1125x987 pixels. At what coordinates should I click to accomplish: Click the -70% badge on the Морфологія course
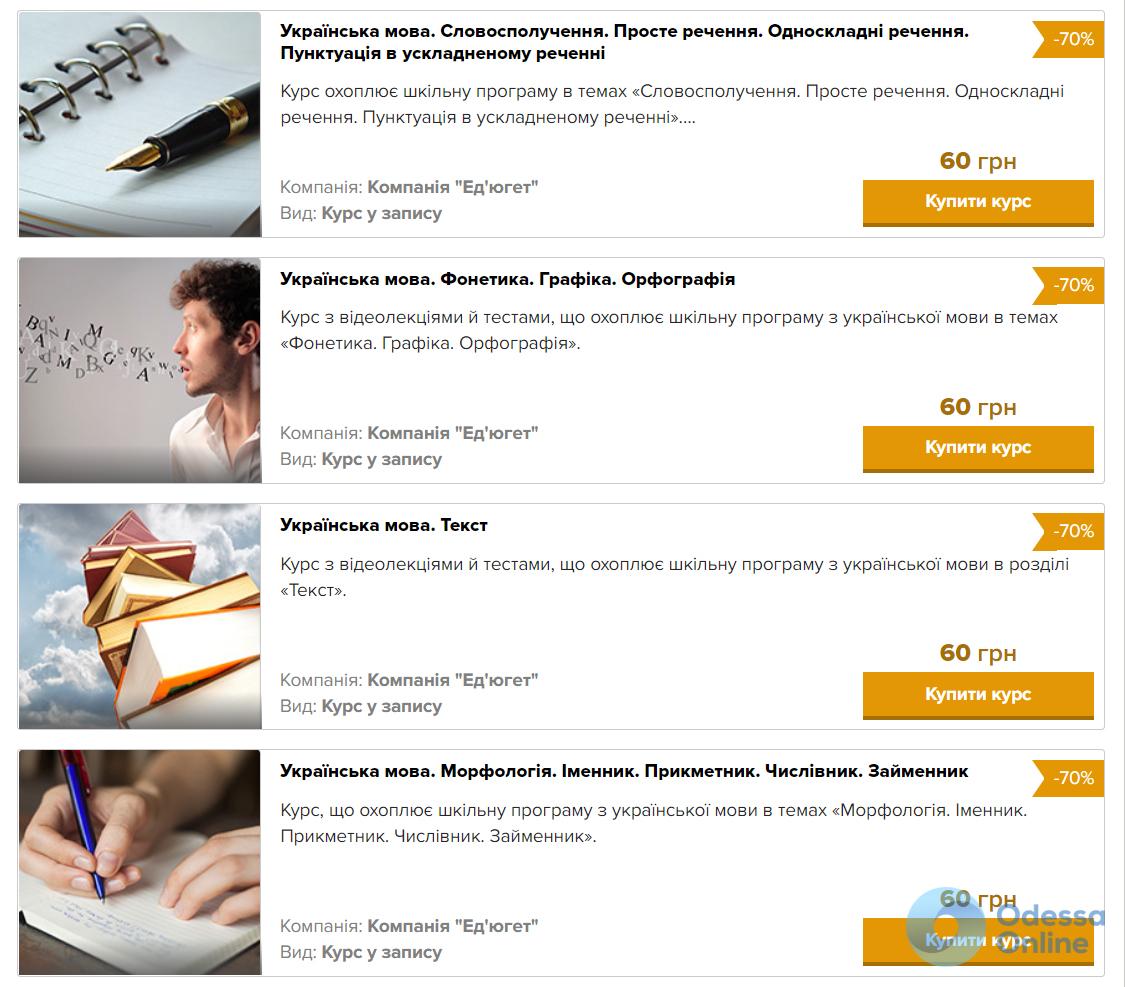(x=1068, y=778)
